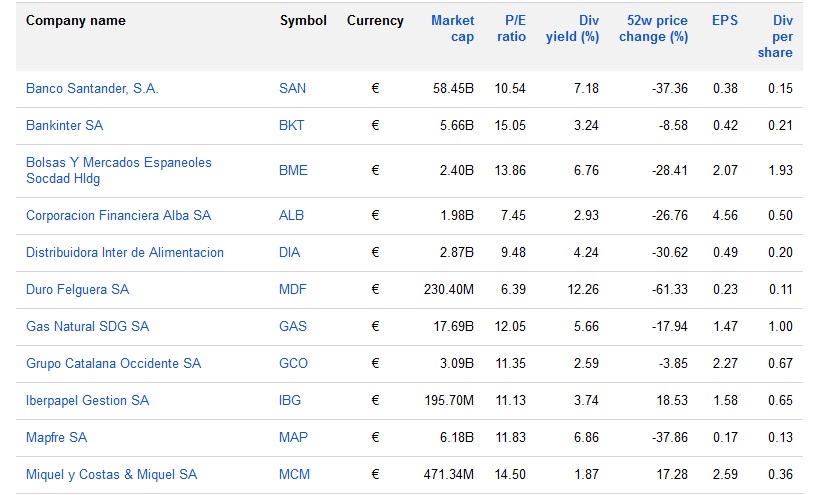Sort by Div per share column
Viewport: 819px width, 495px height.
(x=782, y=36)
